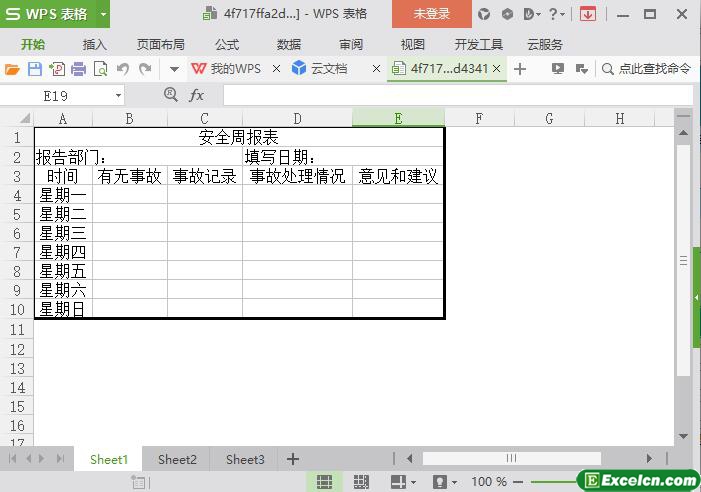This screenshot has width=701, height=492.
Task: Click the 有无事故 header cell
Action: pos(130,176)
